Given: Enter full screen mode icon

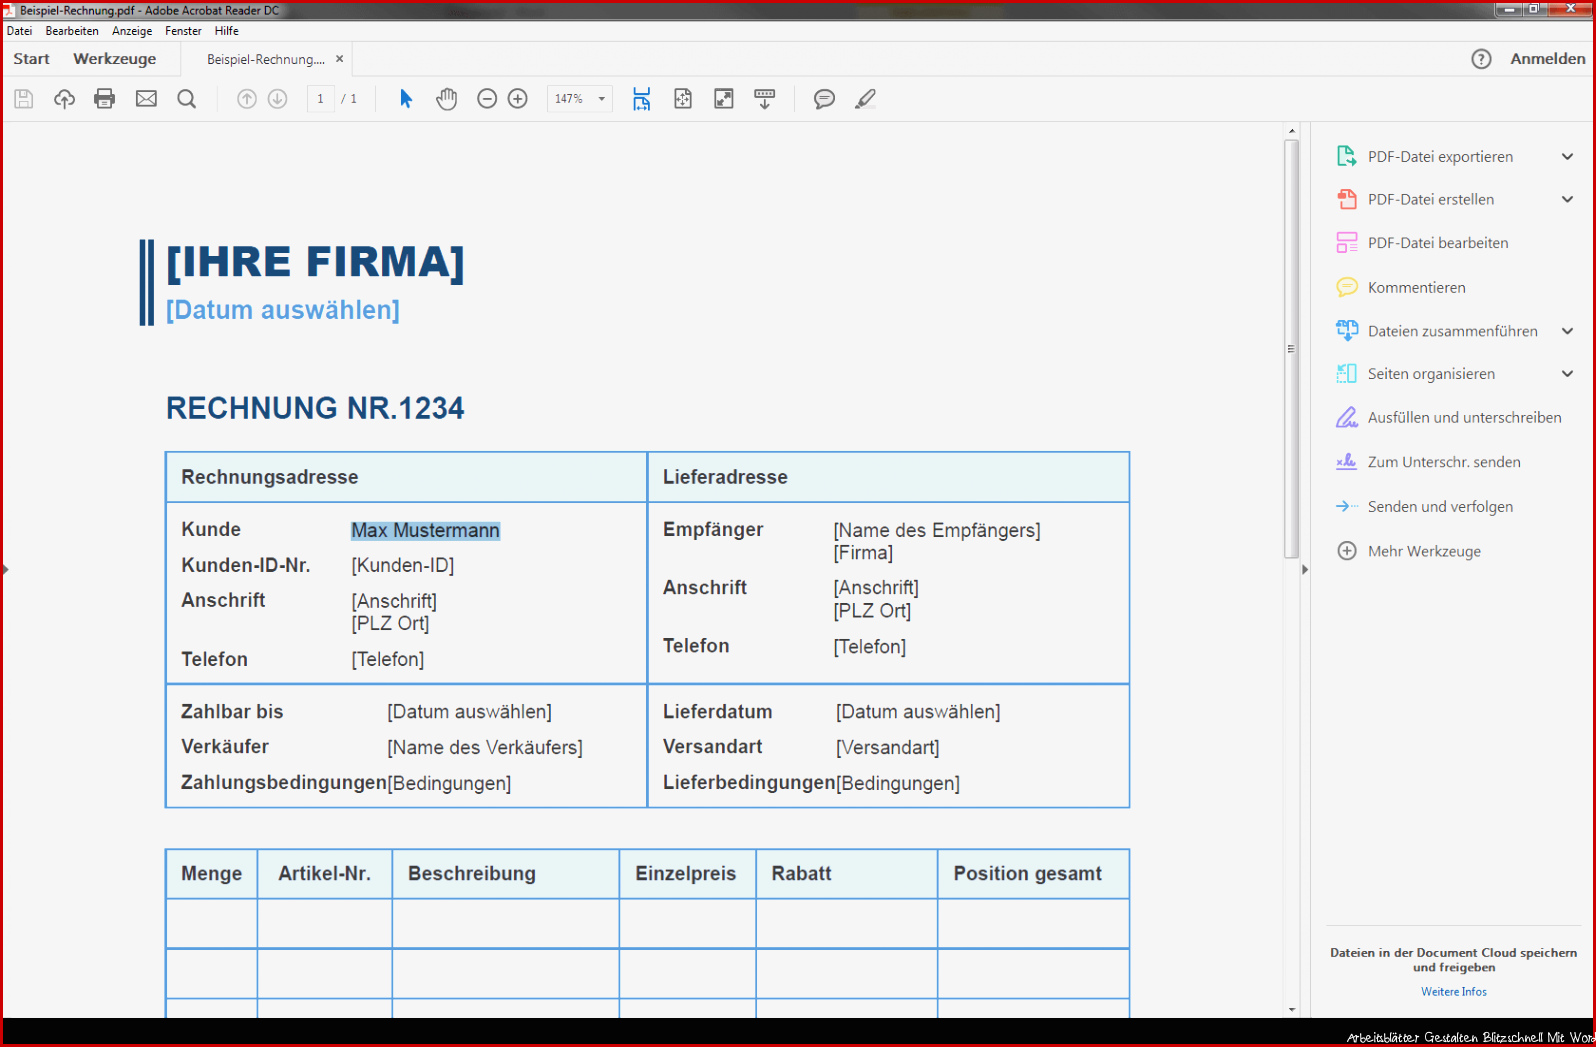Looking at the screenshot, I should pos(724,99).
